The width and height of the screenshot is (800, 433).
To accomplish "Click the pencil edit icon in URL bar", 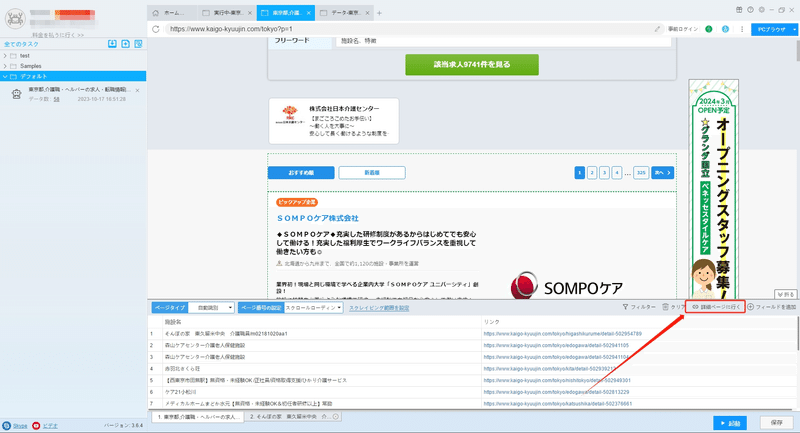I will [657, 29].
